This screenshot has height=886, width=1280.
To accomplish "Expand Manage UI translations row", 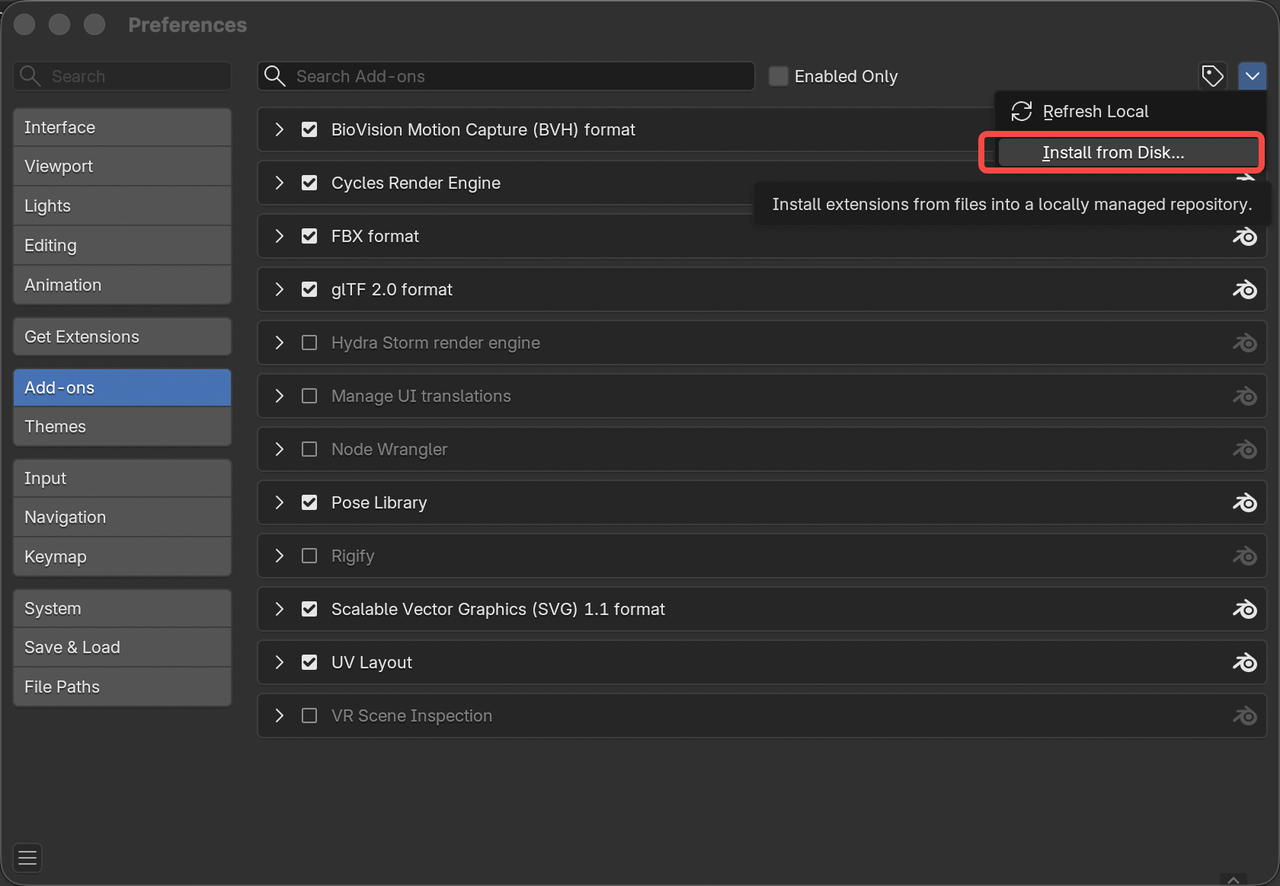I will (x=279, y=396).
